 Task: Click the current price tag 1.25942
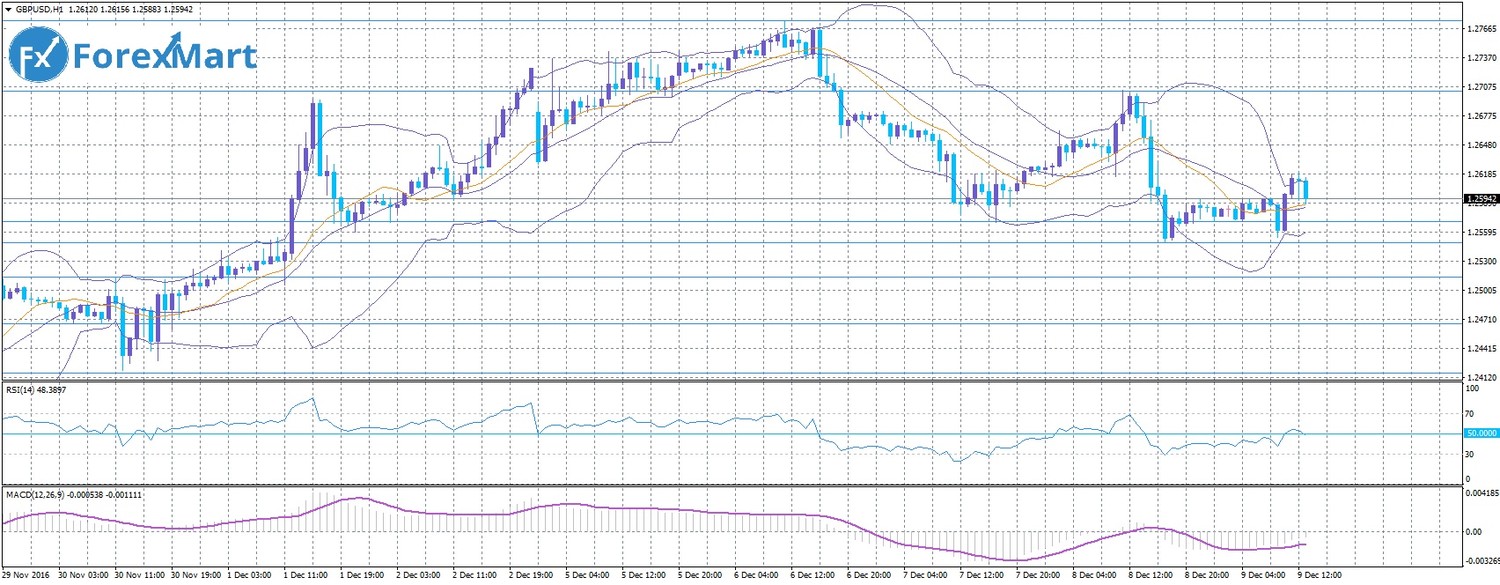(x=1481, y=199)
